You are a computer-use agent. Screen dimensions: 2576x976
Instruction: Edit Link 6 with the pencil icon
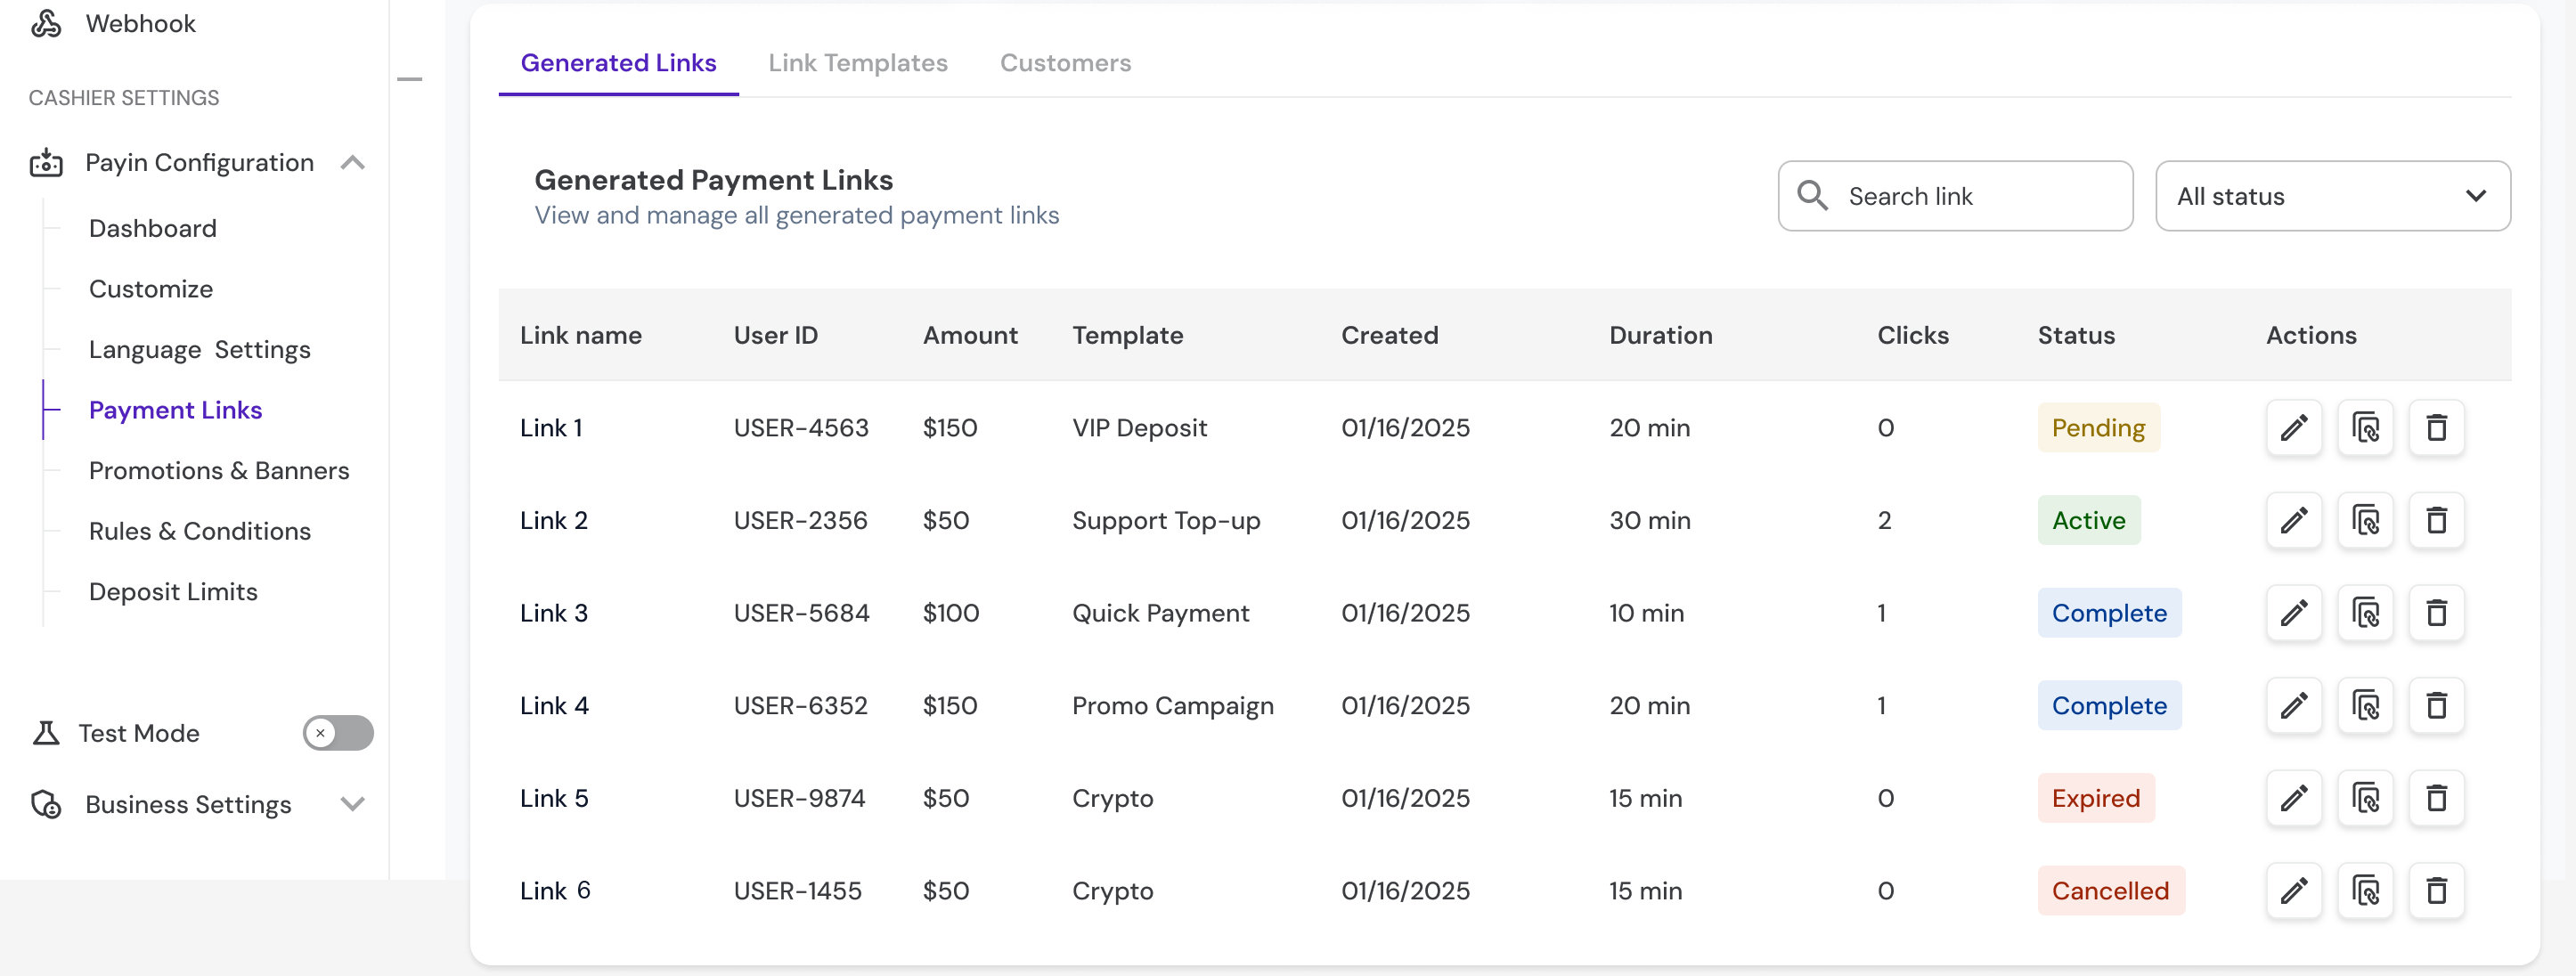pyautogui.click(x=2294, y=891)
